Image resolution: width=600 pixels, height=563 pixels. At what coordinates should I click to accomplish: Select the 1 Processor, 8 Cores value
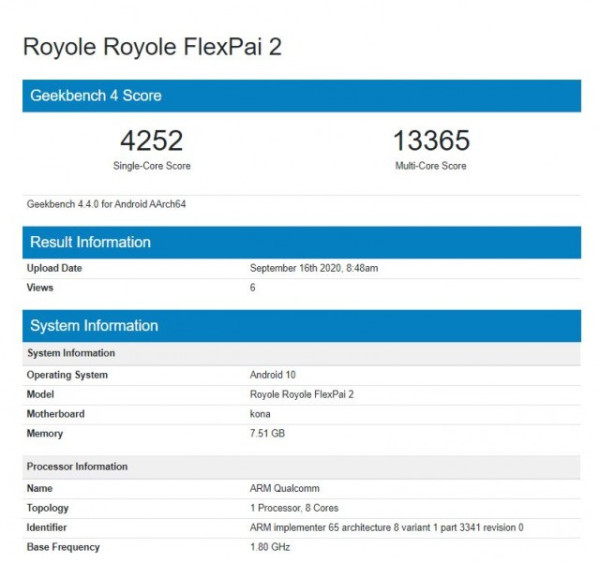pyautogui.click(x=294, y=508)
